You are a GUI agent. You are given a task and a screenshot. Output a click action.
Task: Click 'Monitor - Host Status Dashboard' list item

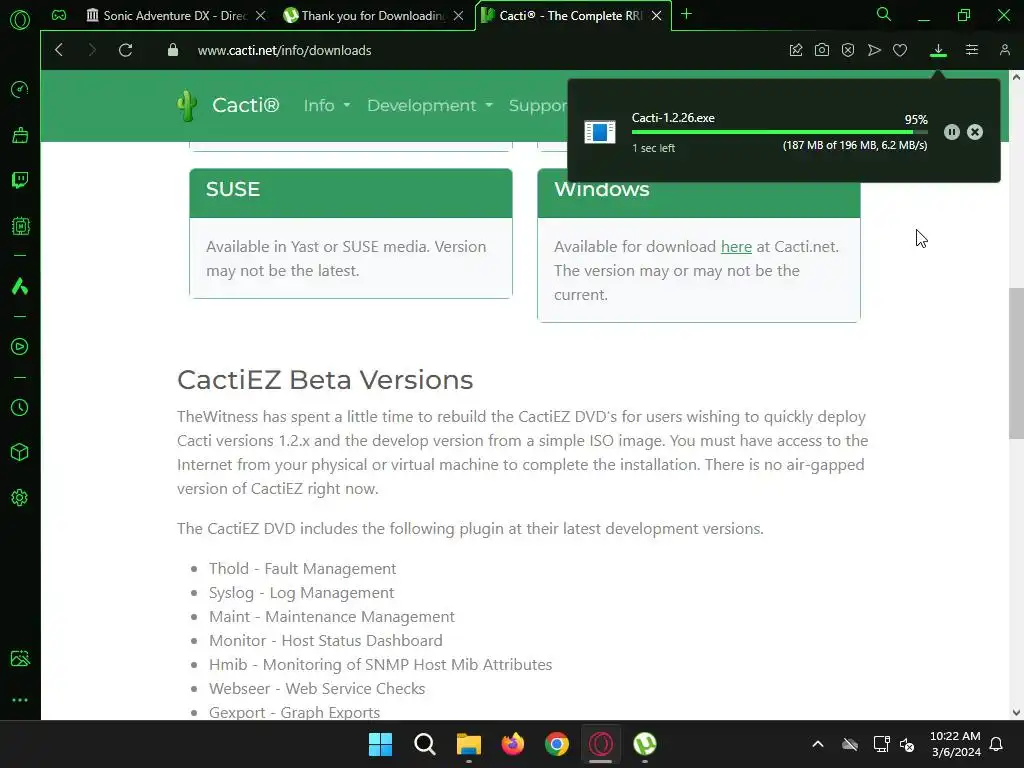click(x=326, y=641)
